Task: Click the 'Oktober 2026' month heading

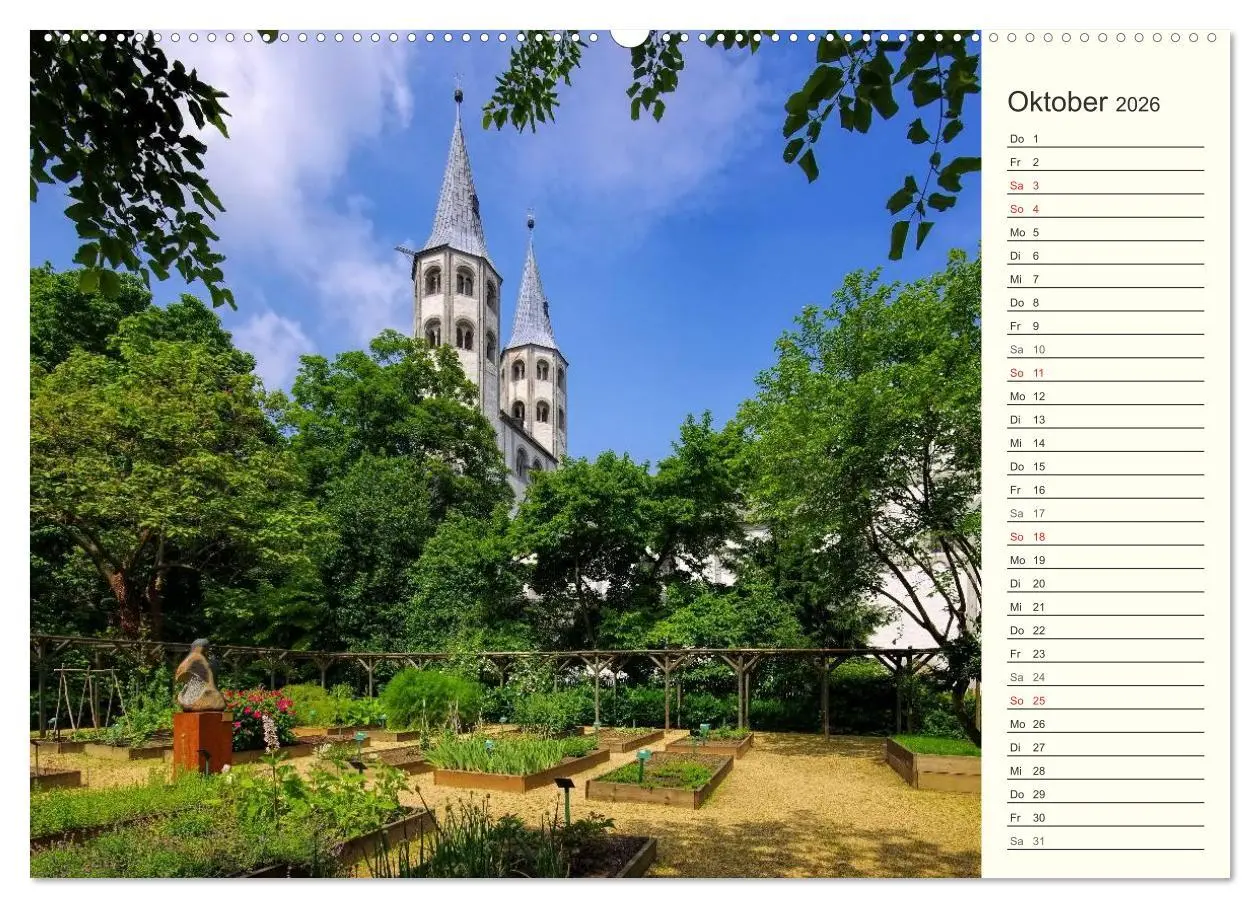Action: click(1083, 103)
